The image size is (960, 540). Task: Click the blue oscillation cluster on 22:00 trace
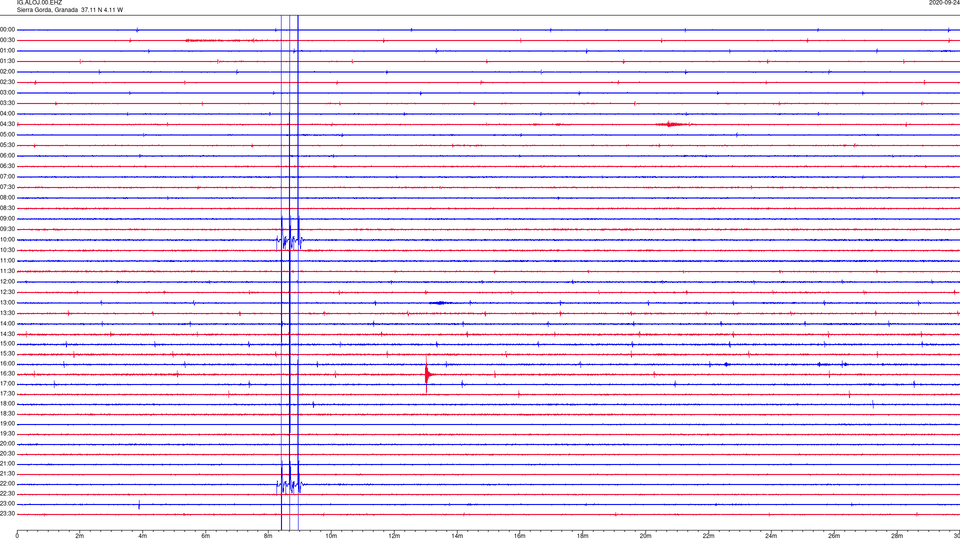tap(290, 486)
